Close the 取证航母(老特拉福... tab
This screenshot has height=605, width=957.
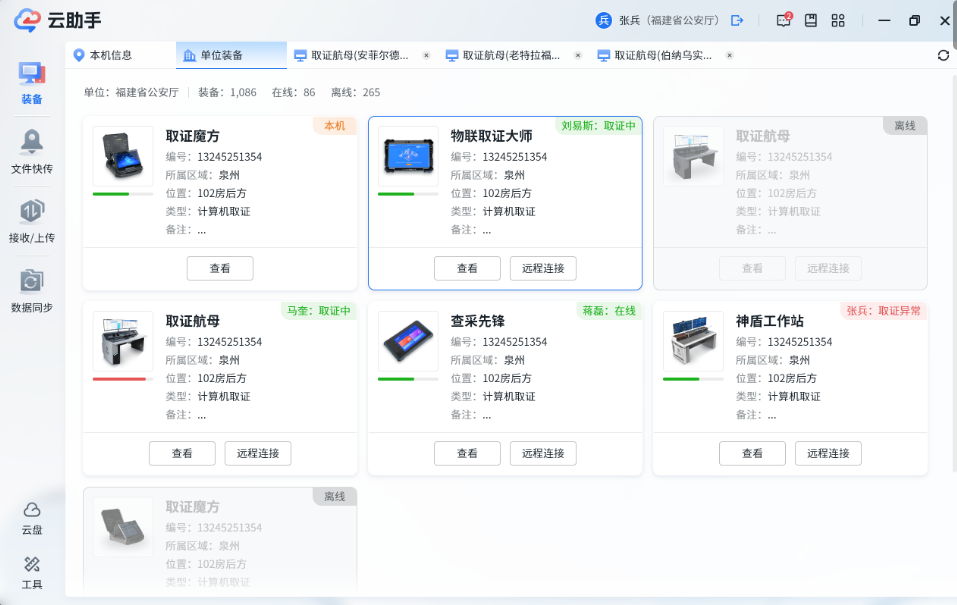pyautogui.click(x=578, y=55)
